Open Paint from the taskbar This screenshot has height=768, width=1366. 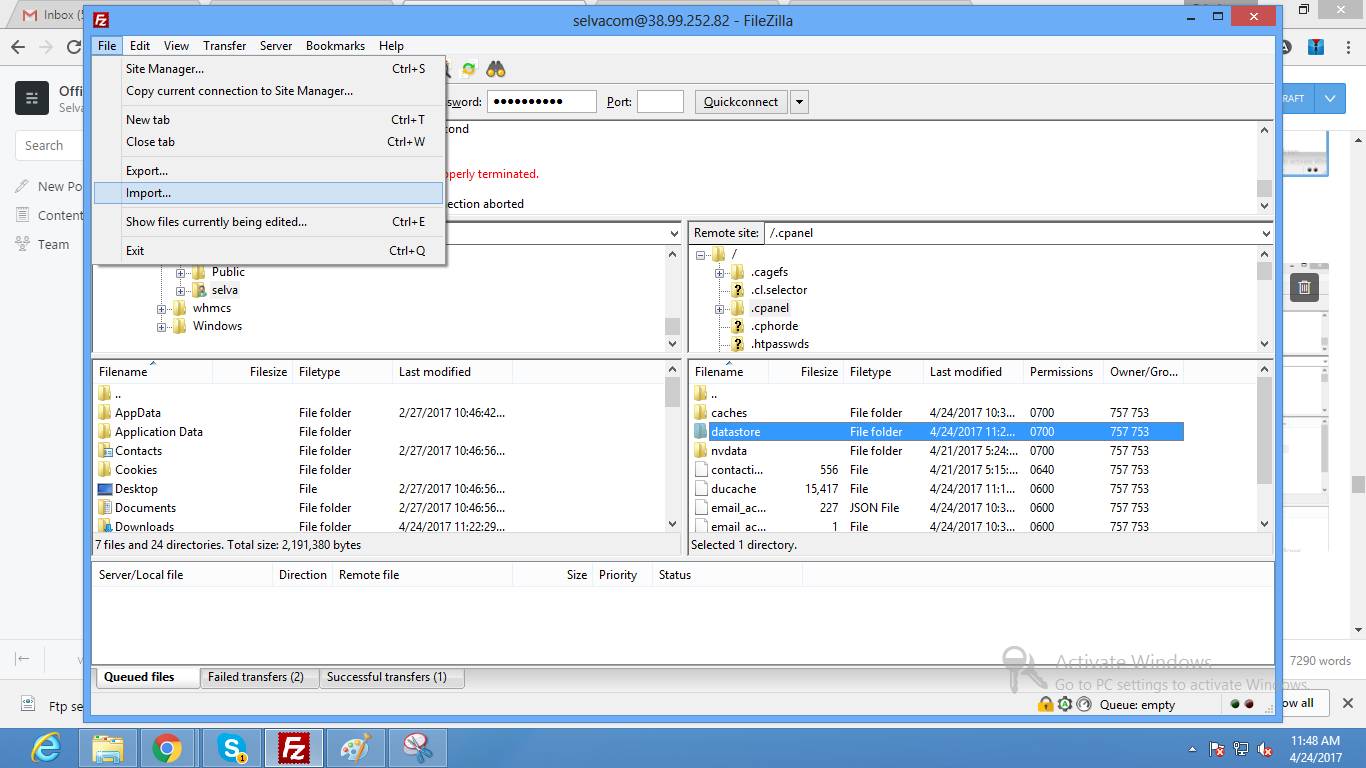click(355, 748)
